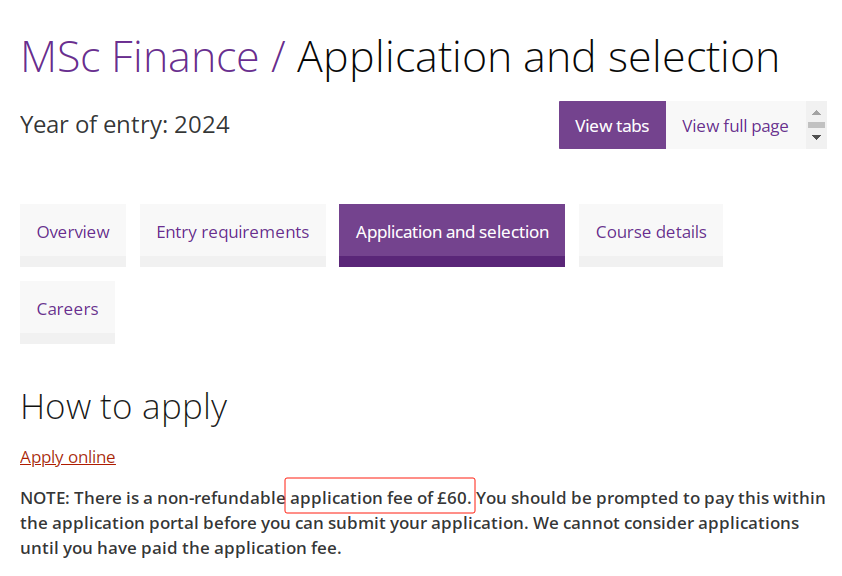Click the How to apply heading
The height and width of the screenshot is (576, 842).
124,407
